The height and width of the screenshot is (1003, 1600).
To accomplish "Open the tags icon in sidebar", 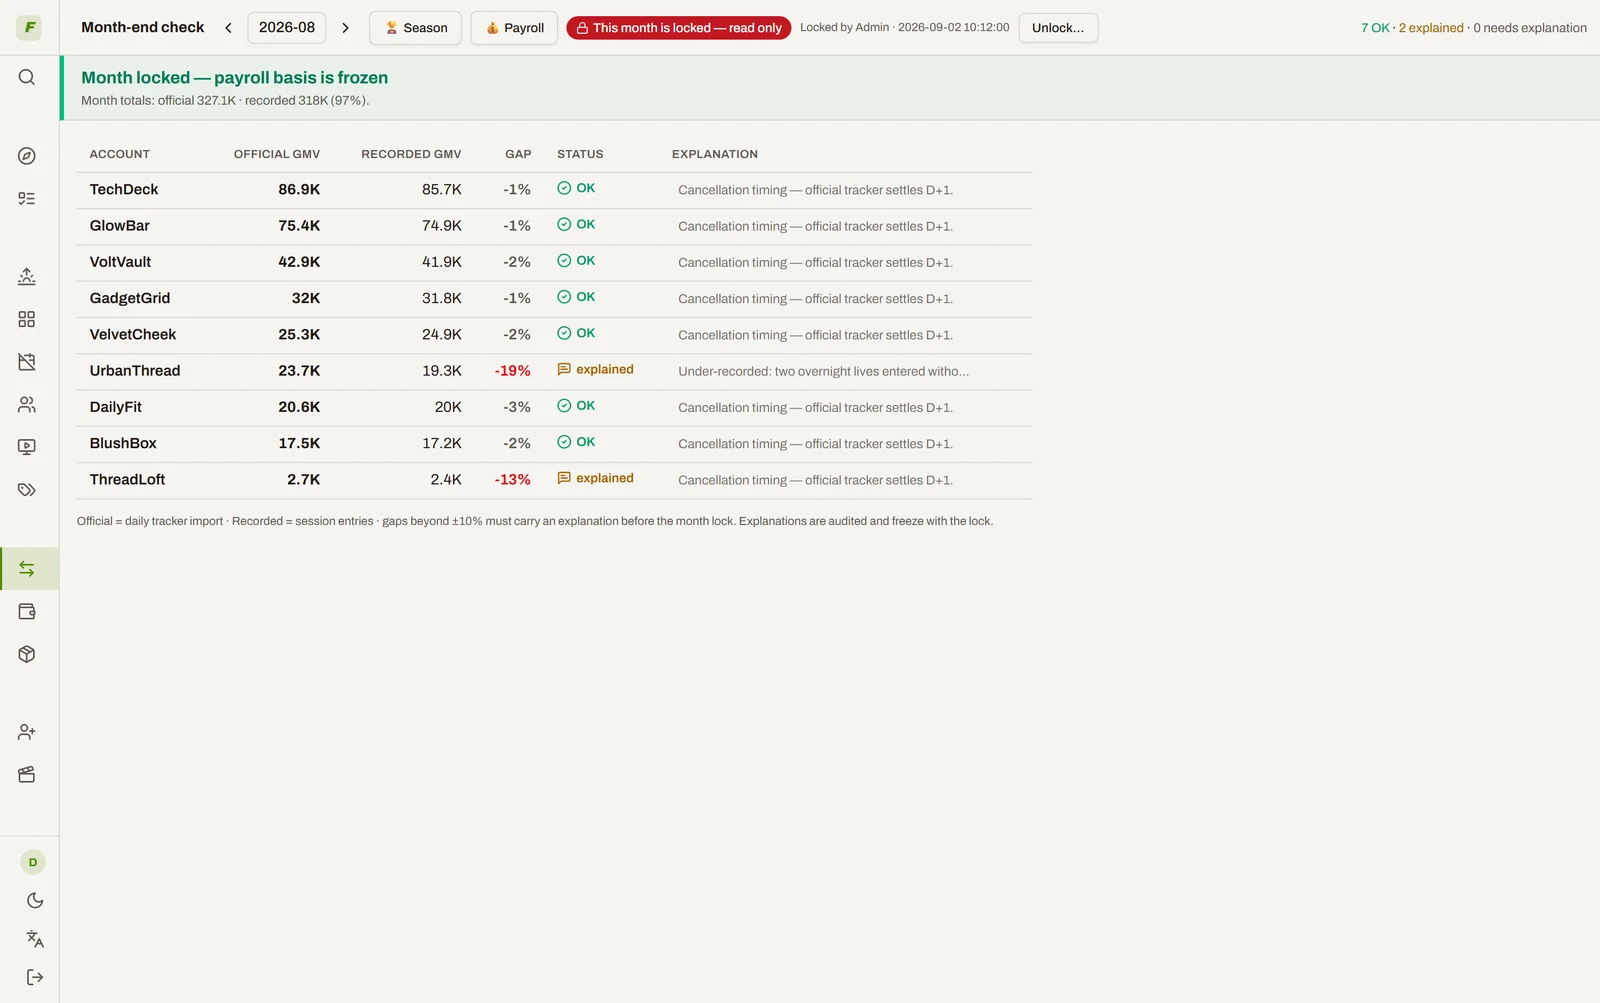I will pyautogui.click(x=27, y=489).
